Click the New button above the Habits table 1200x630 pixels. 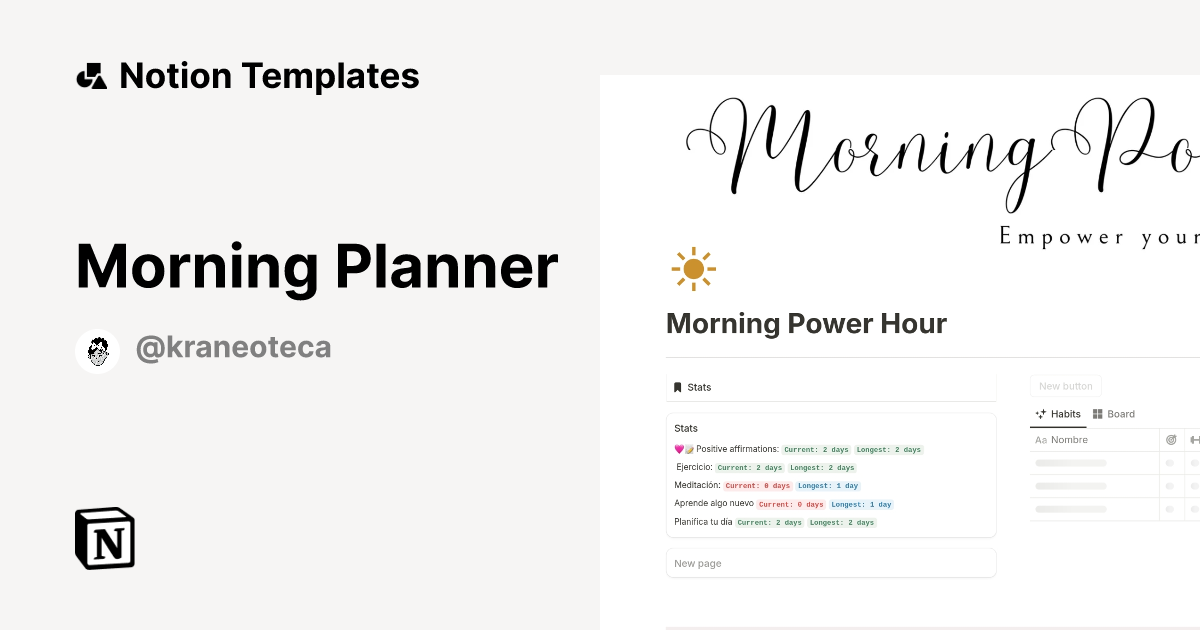1065,386
